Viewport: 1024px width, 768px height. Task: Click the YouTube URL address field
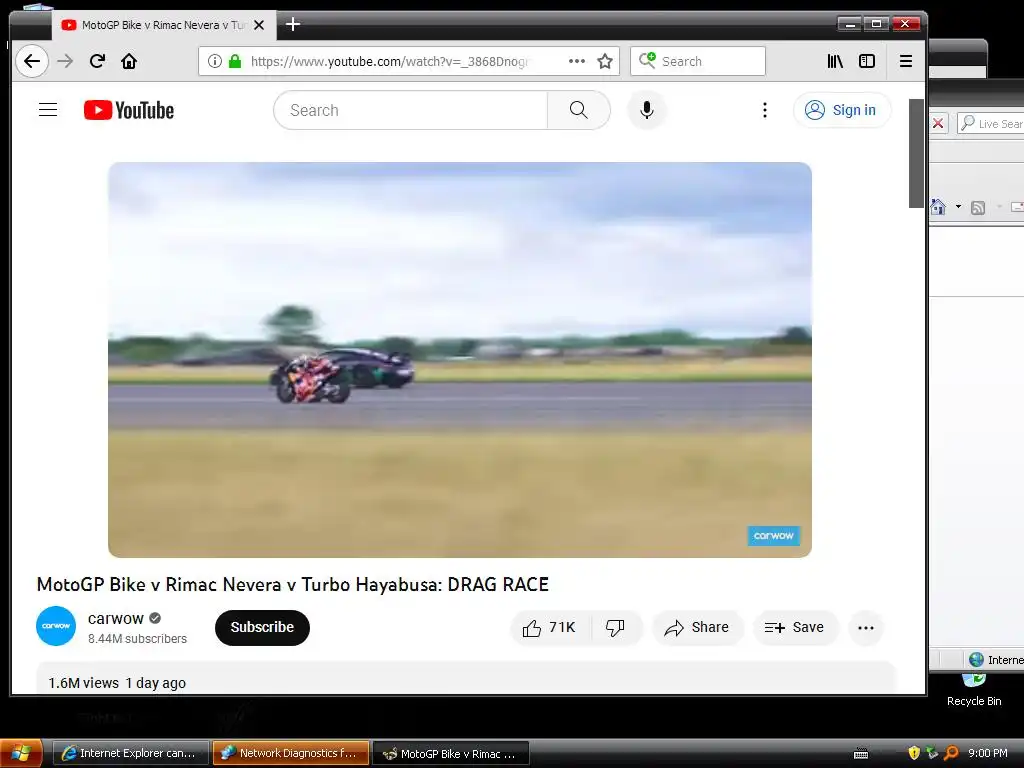[x=389, y=61]
